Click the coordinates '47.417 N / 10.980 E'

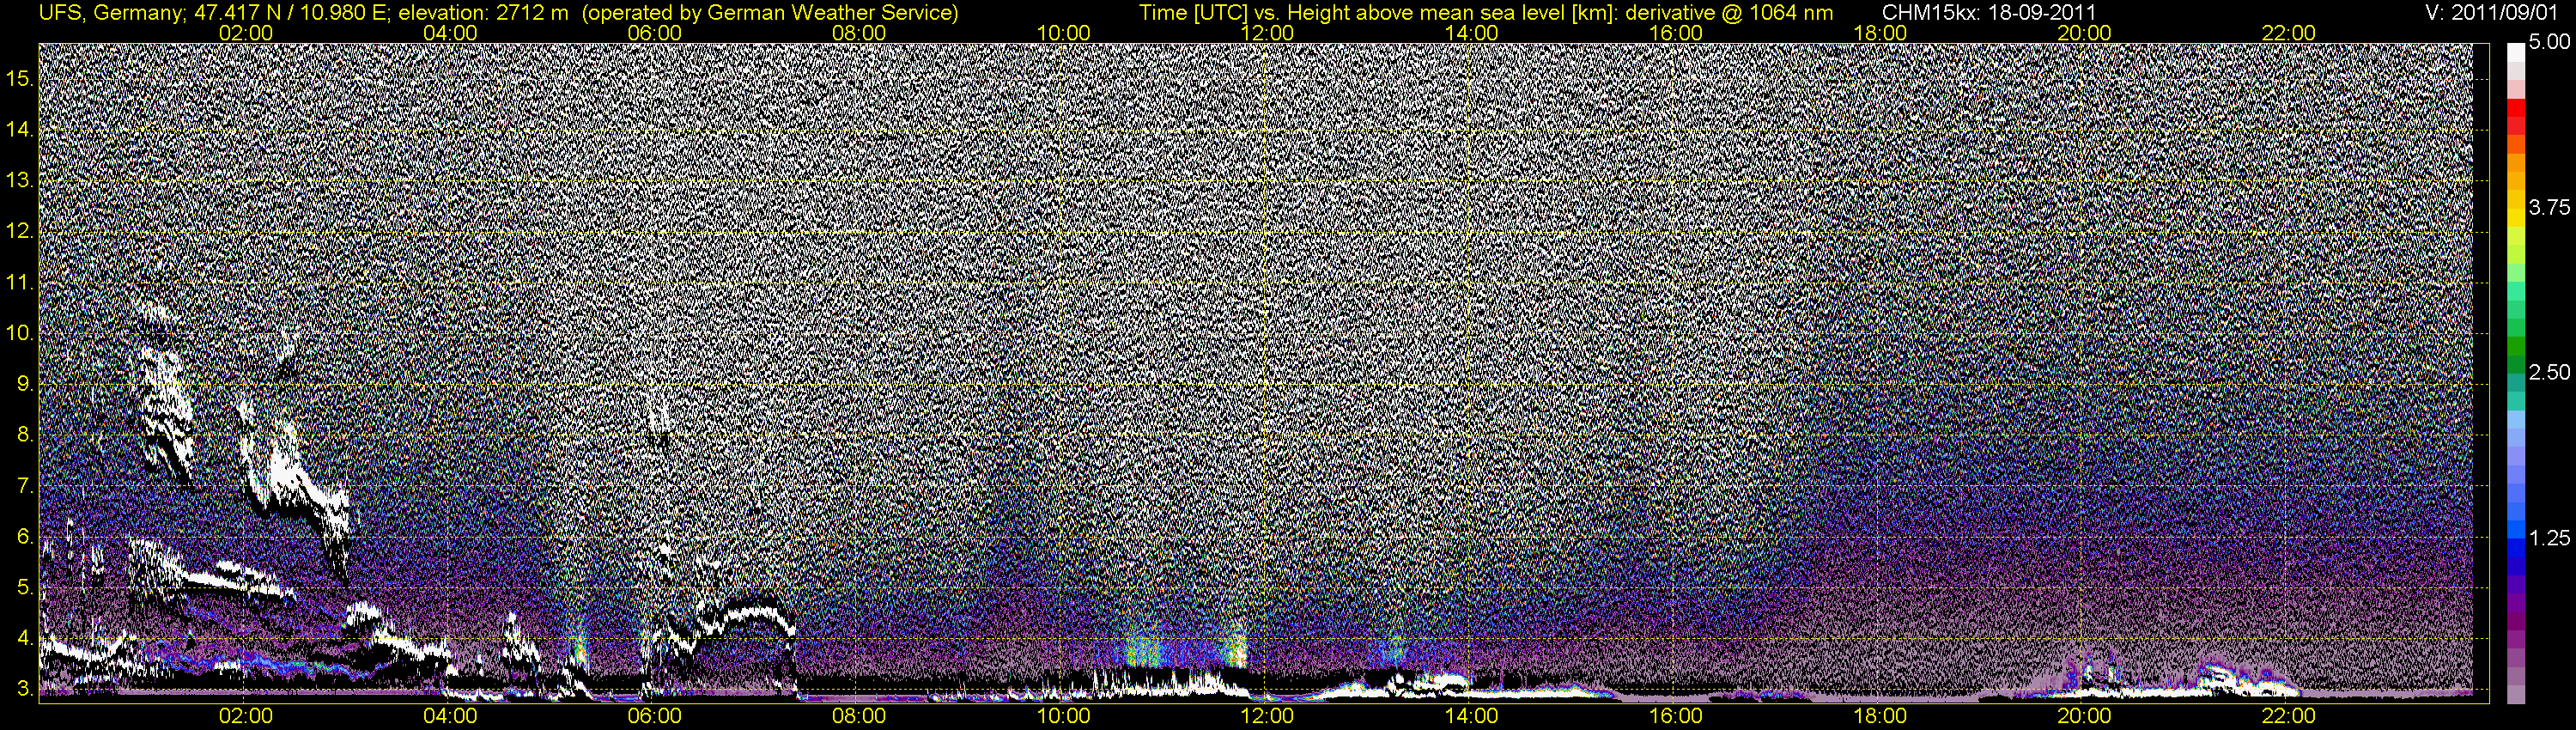click(292, 12)
